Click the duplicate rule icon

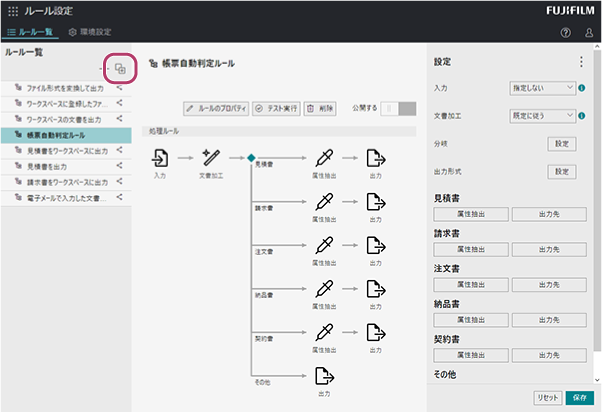coord(120,69)
